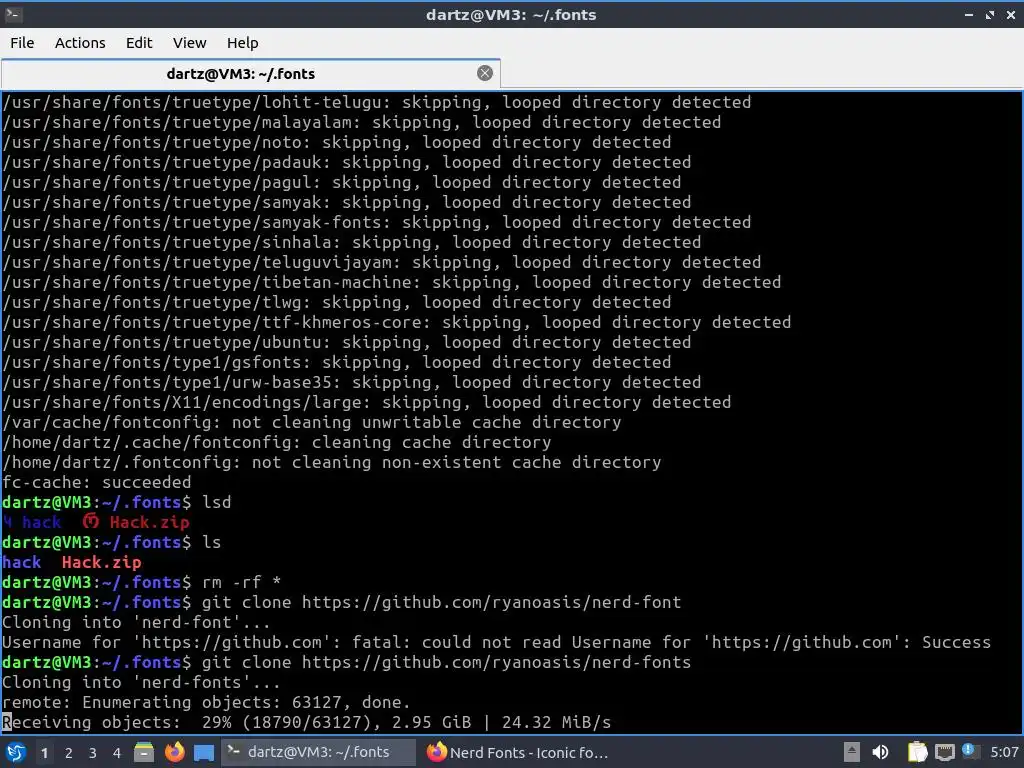The height and width of the screenshot is (768, 1024).
Task: Click the ttf-khmeros-core skipping line
Action: pyautogui.click(x=396, y=323)
